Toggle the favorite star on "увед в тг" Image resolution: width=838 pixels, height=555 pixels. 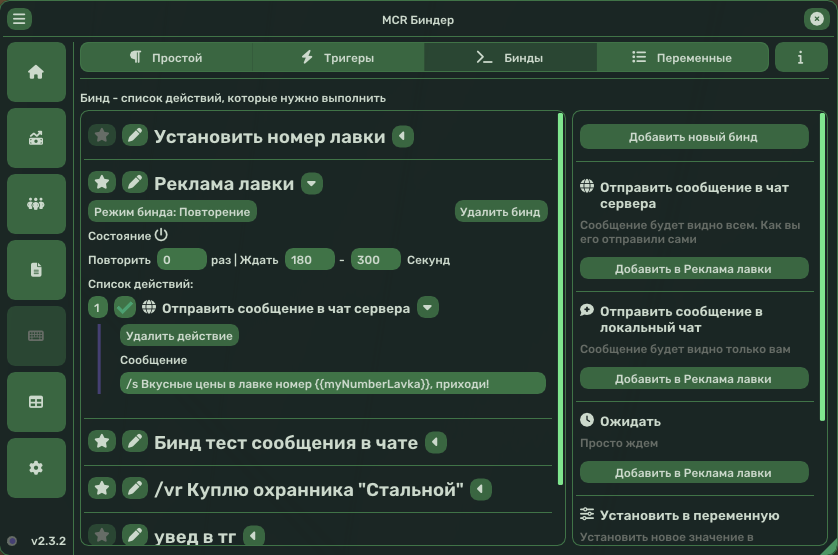point(102,535)
